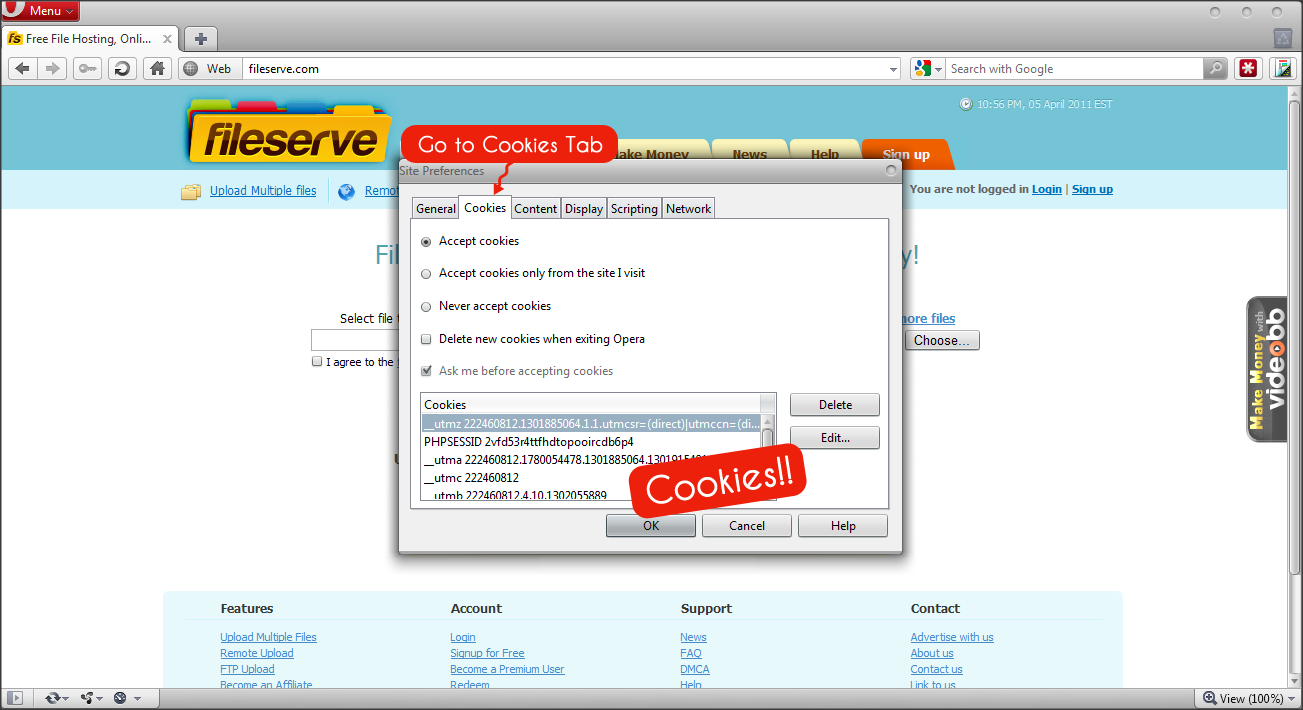
Task: Click the Cancel button
Action: pos(747,526)
